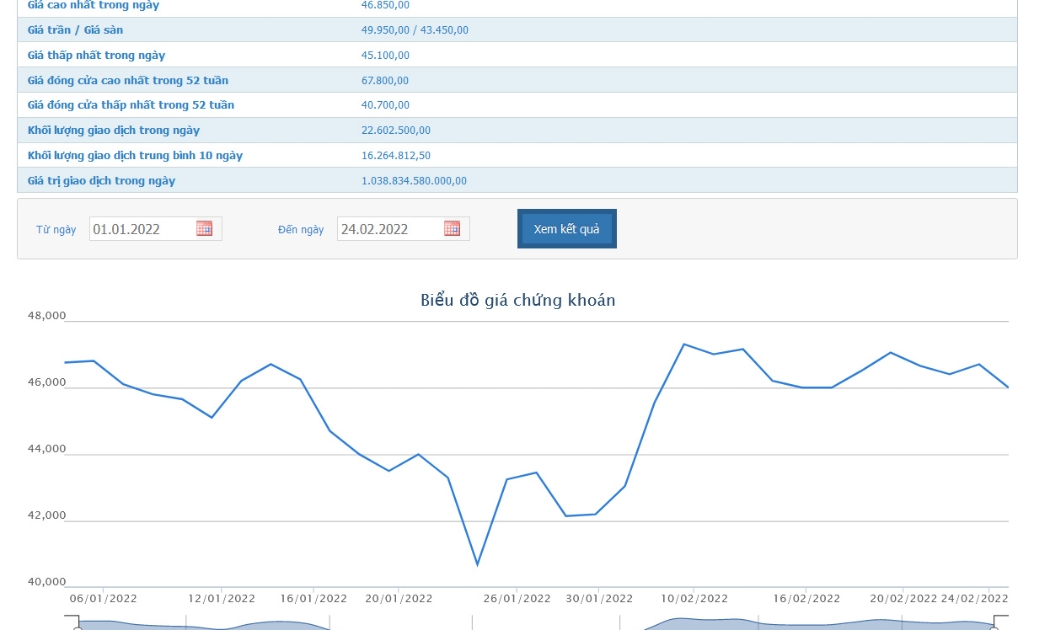
Task: Click label Giá trị giao dịch trong ngày
Action: coord(101,181)
